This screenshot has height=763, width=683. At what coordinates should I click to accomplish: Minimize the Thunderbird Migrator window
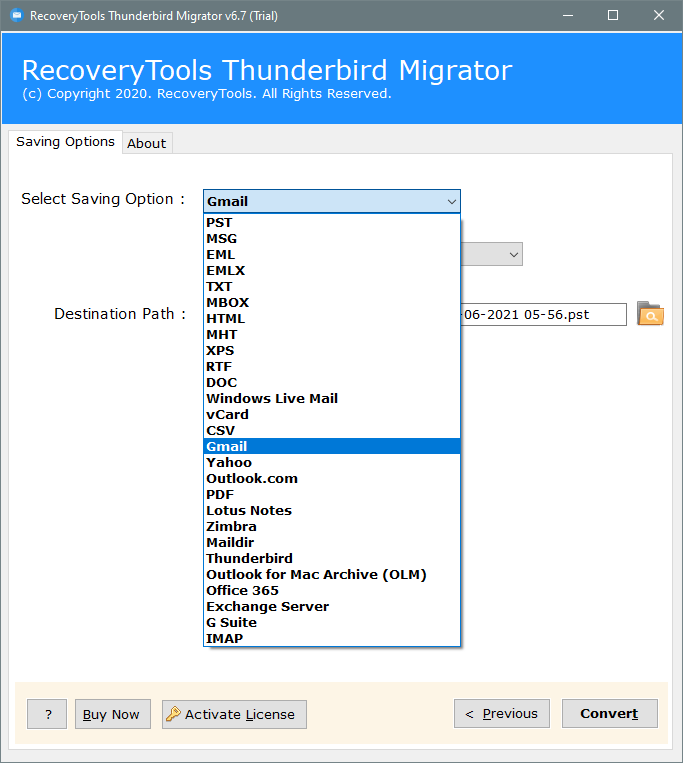point(568,16)
